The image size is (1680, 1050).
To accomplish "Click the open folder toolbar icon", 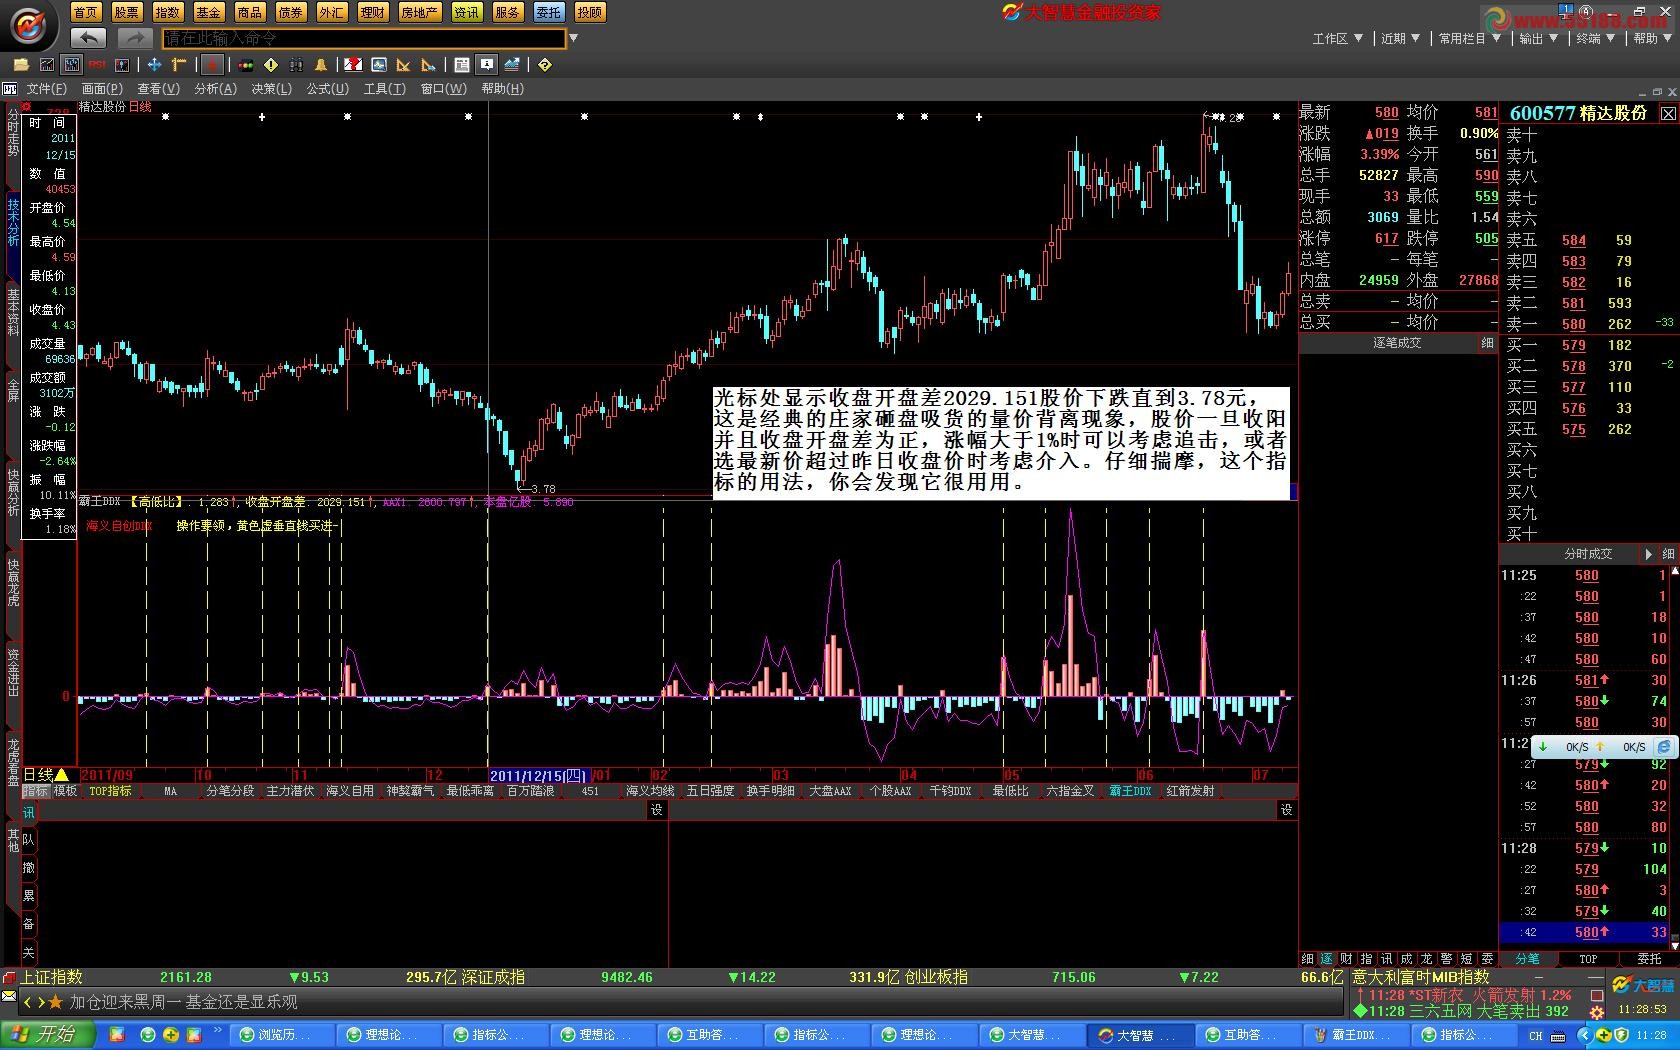I will tap(20, 65).
